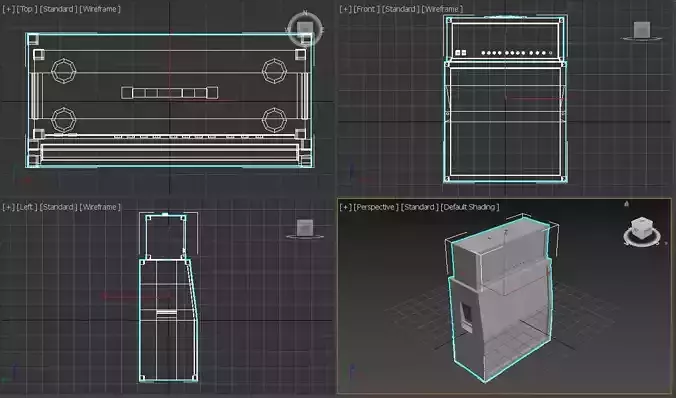Open the [Default Shading] menu
This screenshot has width=676, height=398.
470,207
